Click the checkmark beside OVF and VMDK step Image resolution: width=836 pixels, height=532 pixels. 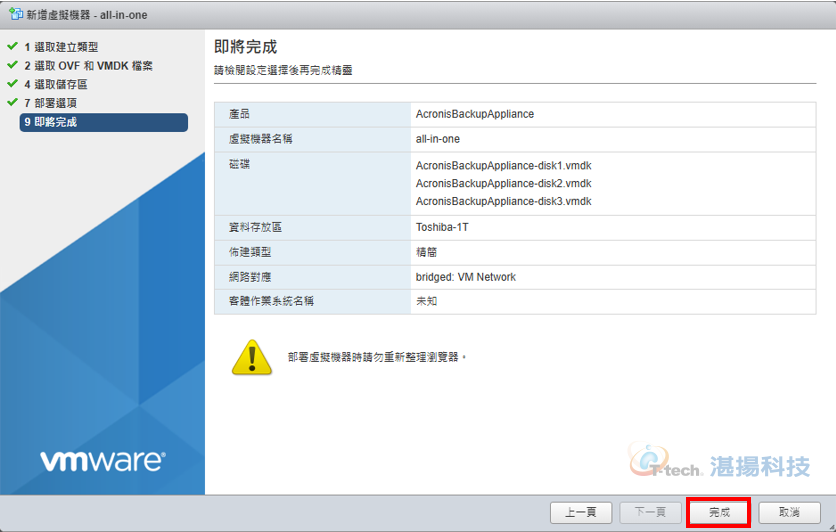pos(12,65)
